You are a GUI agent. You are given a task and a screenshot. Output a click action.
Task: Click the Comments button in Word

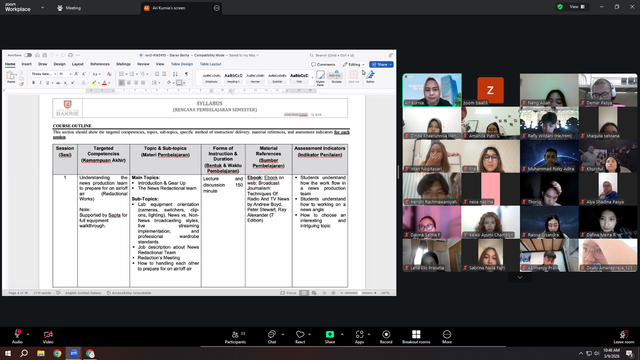coord(323,64)
